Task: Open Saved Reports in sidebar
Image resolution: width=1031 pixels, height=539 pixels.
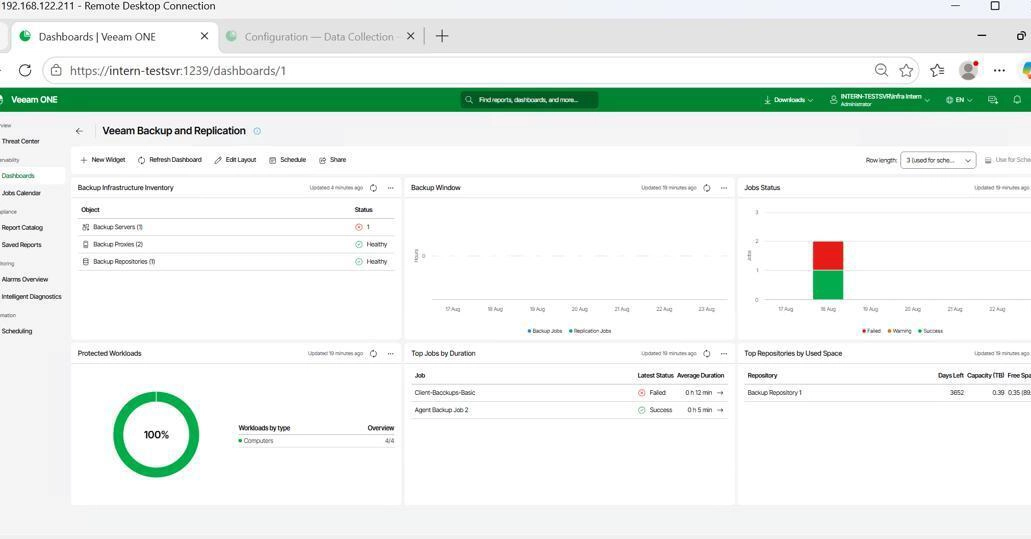Action: 21,245
